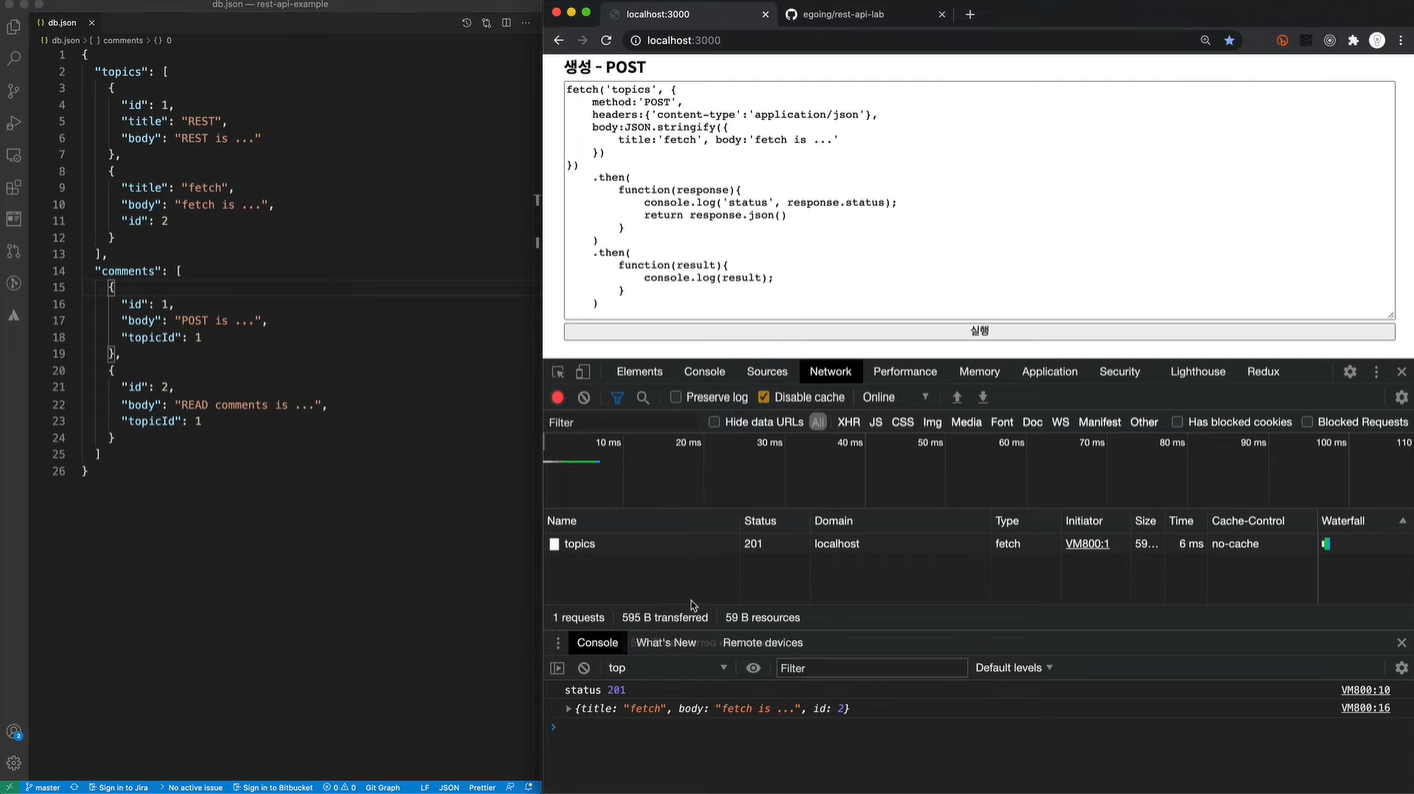Open the What's New drawer tab
Screen dimensions: 1414x794
click(666, 643)
